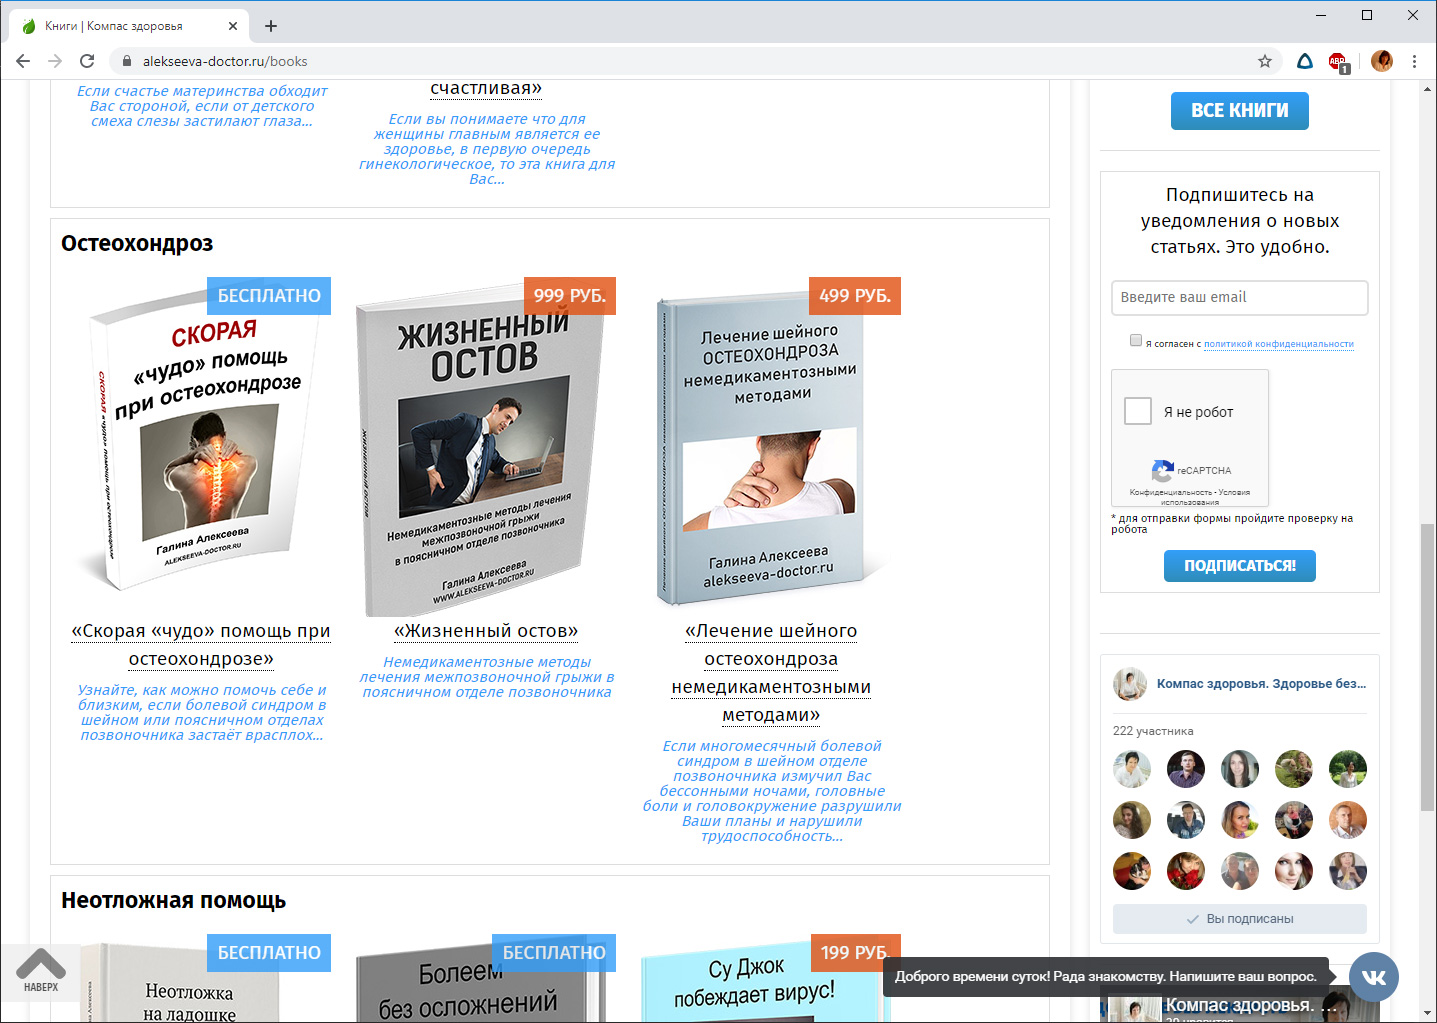This screenshot has width=1437, height=1023.
Task: Open «Жизненный остов» title link
Action: click(x=486, y=631)
